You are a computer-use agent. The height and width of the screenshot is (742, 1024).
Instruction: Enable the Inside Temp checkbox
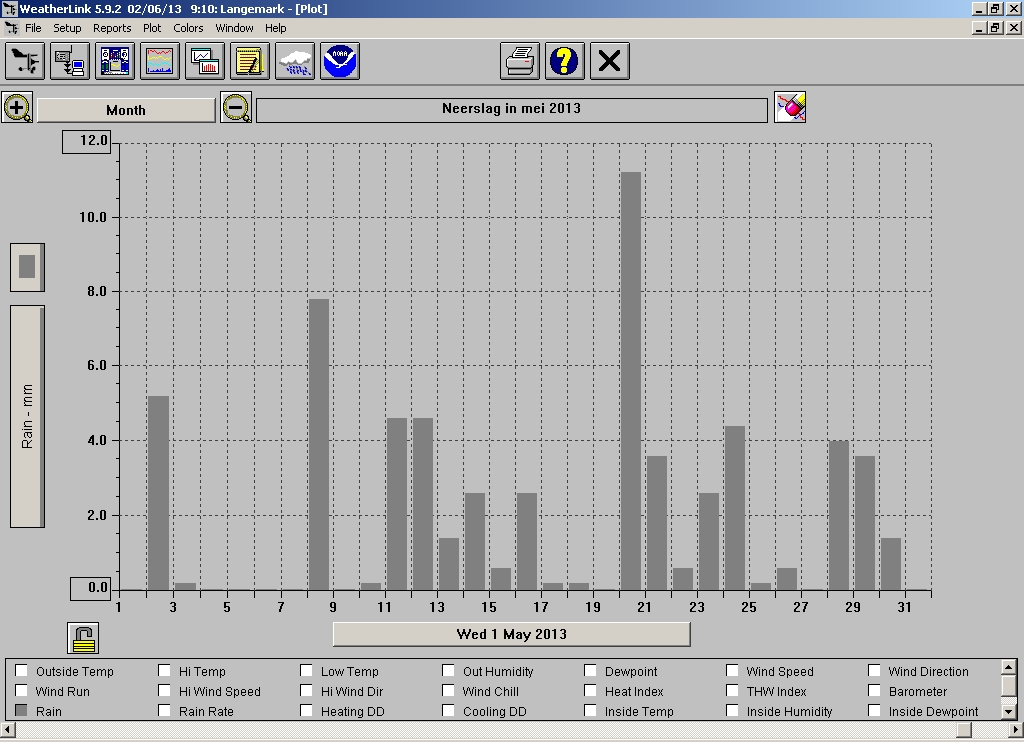pos(590,711)
